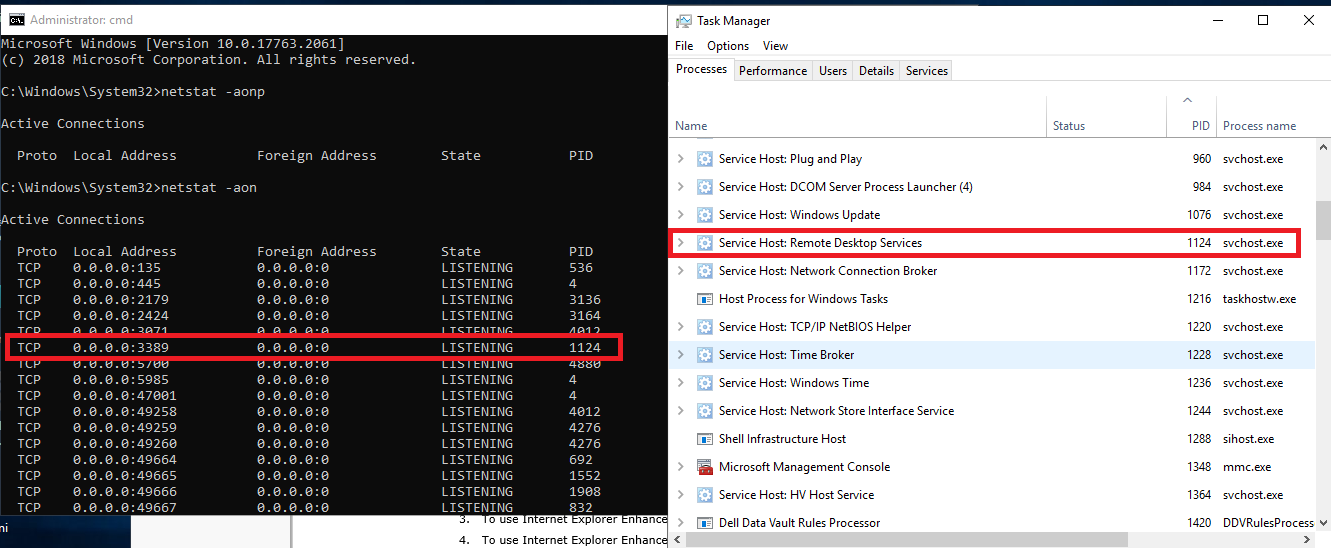Select Dell Data Vault Rules Processor row

click(992, 523)
